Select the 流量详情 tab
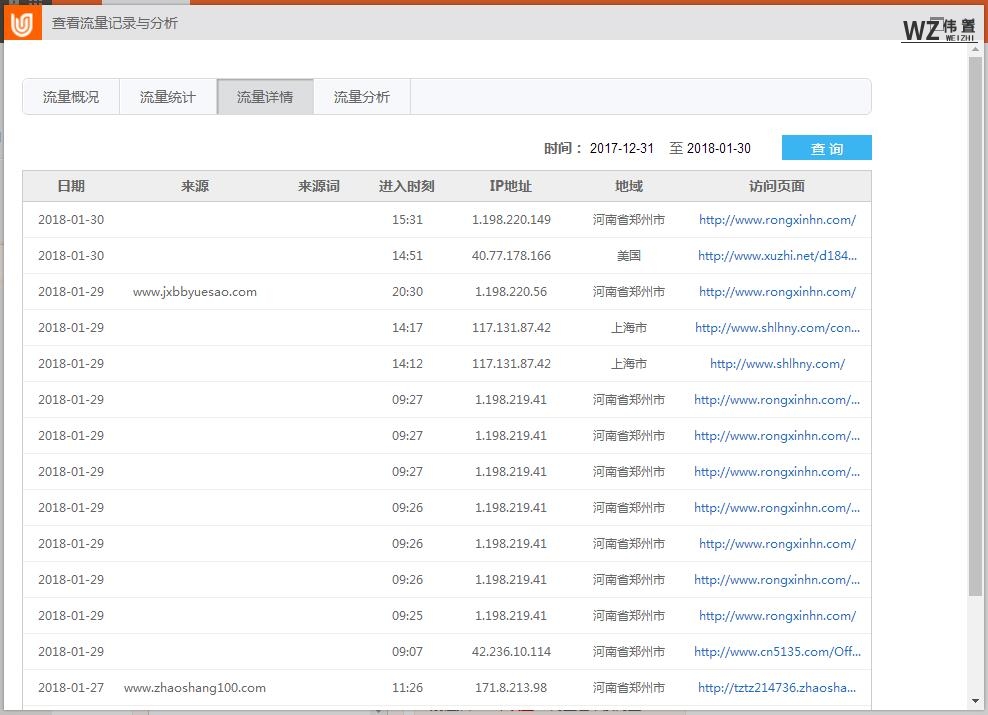Screen dimensions: 988x715 pyautogui.click(x=265, y=97)
